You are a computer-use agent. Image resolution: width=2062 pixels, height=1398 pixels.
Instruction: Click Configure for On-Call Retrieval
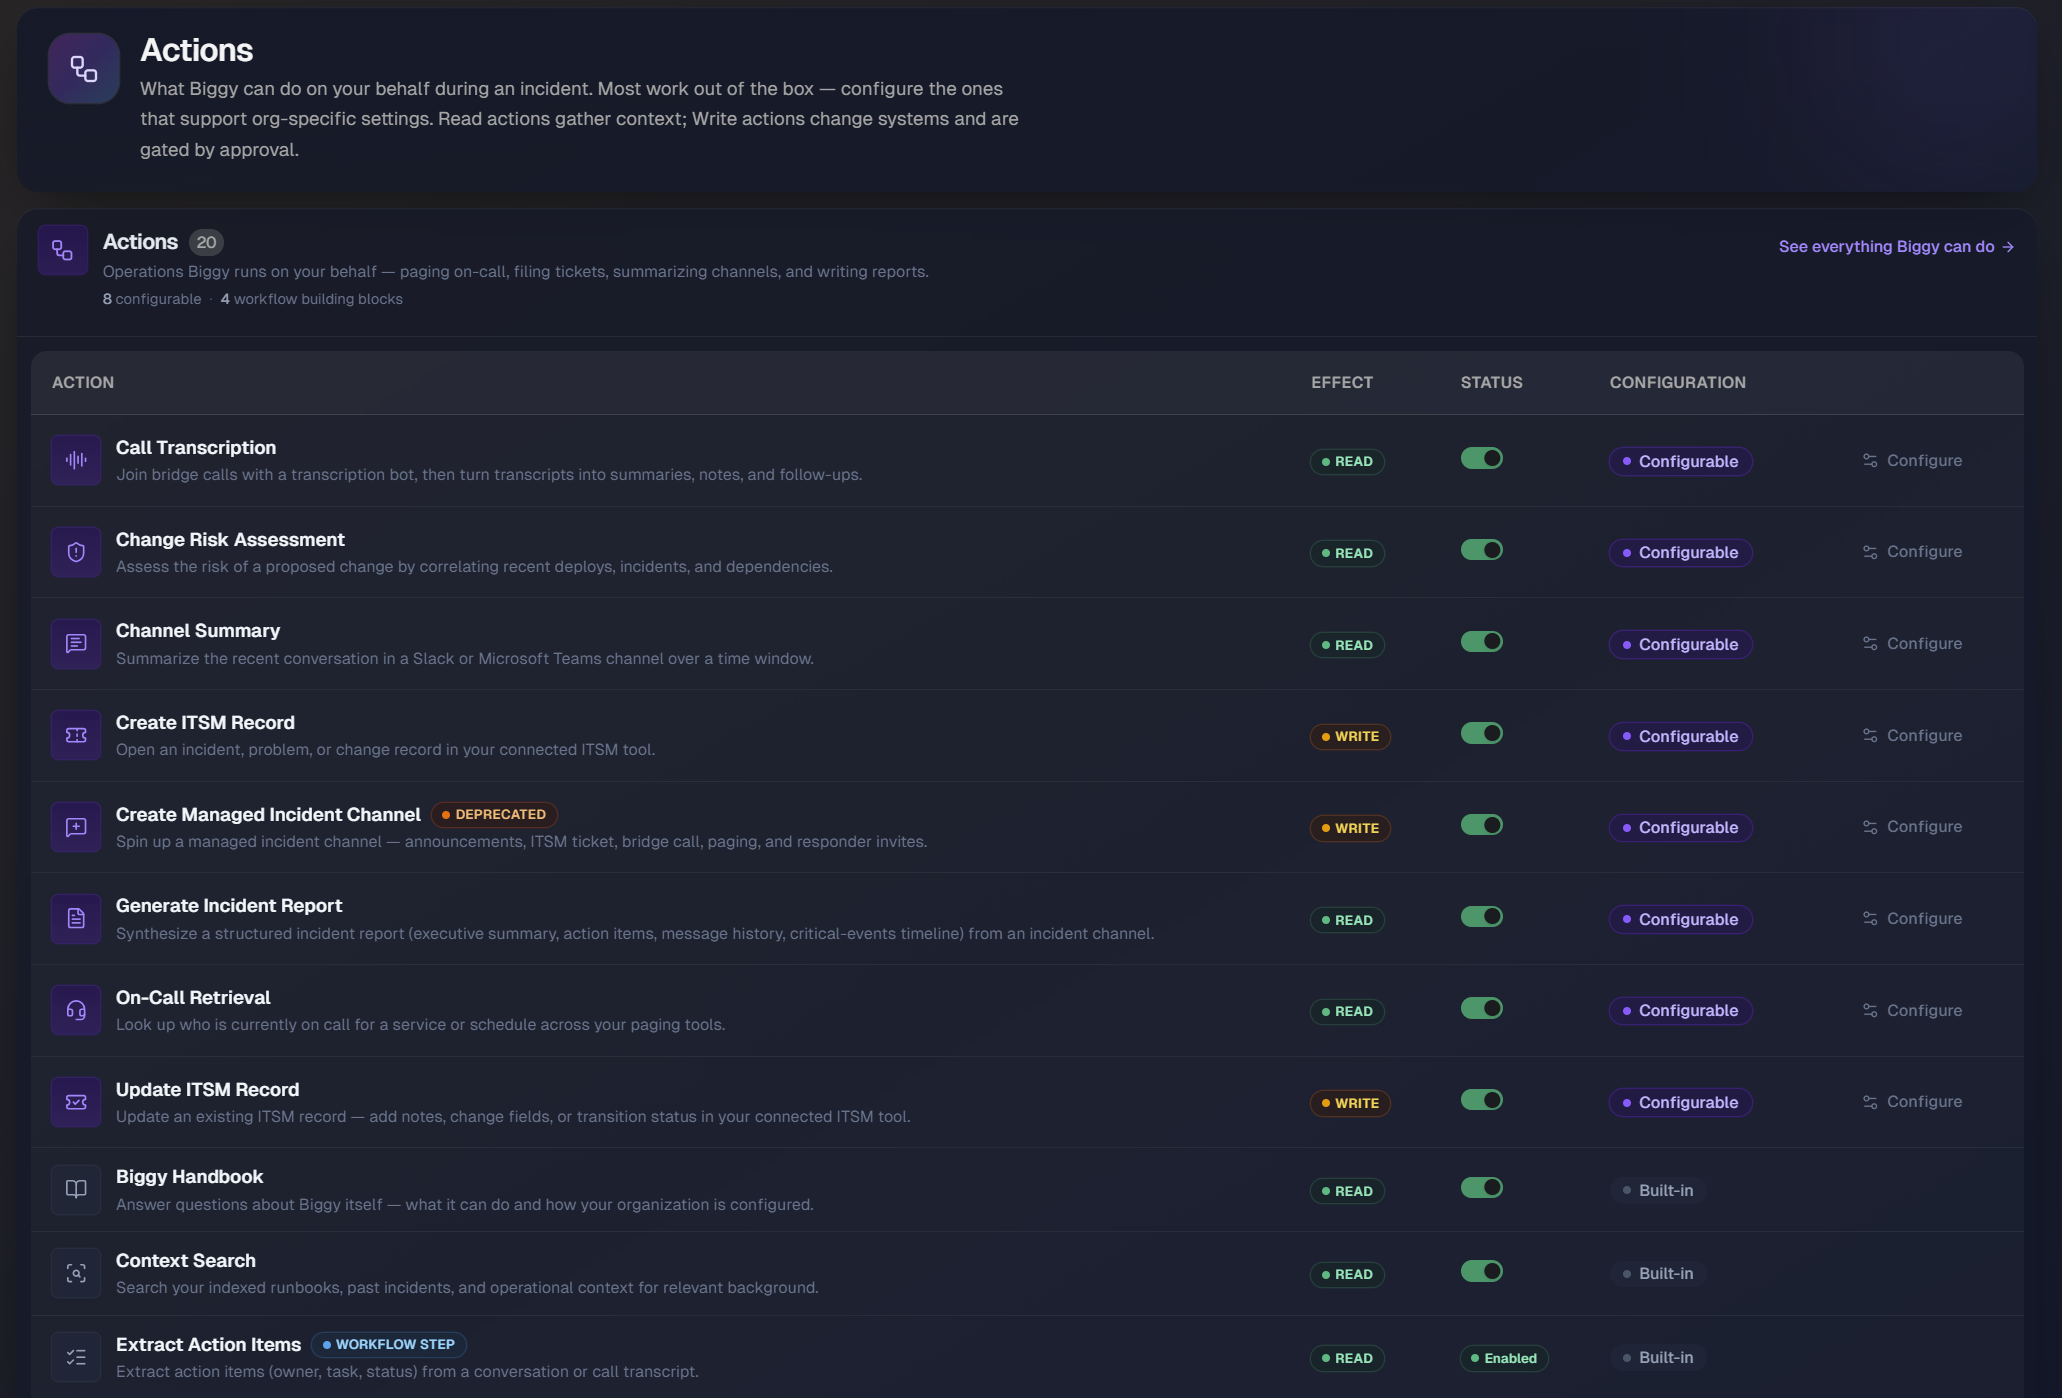pos(1912,1010)
